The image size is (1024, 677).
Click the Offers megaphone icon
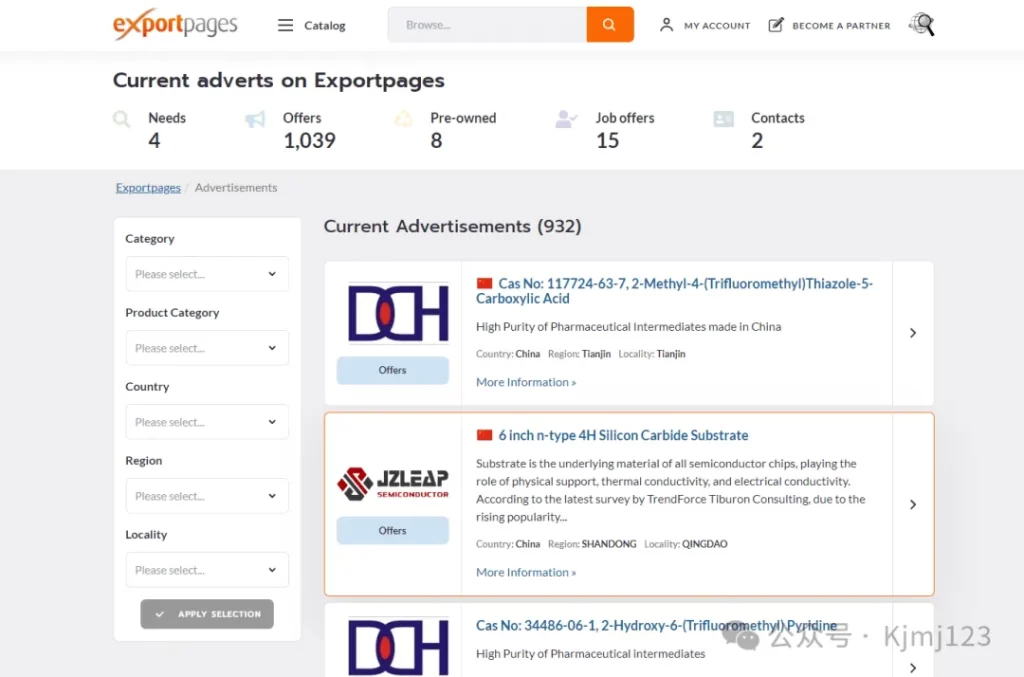[x=255, y=119]
